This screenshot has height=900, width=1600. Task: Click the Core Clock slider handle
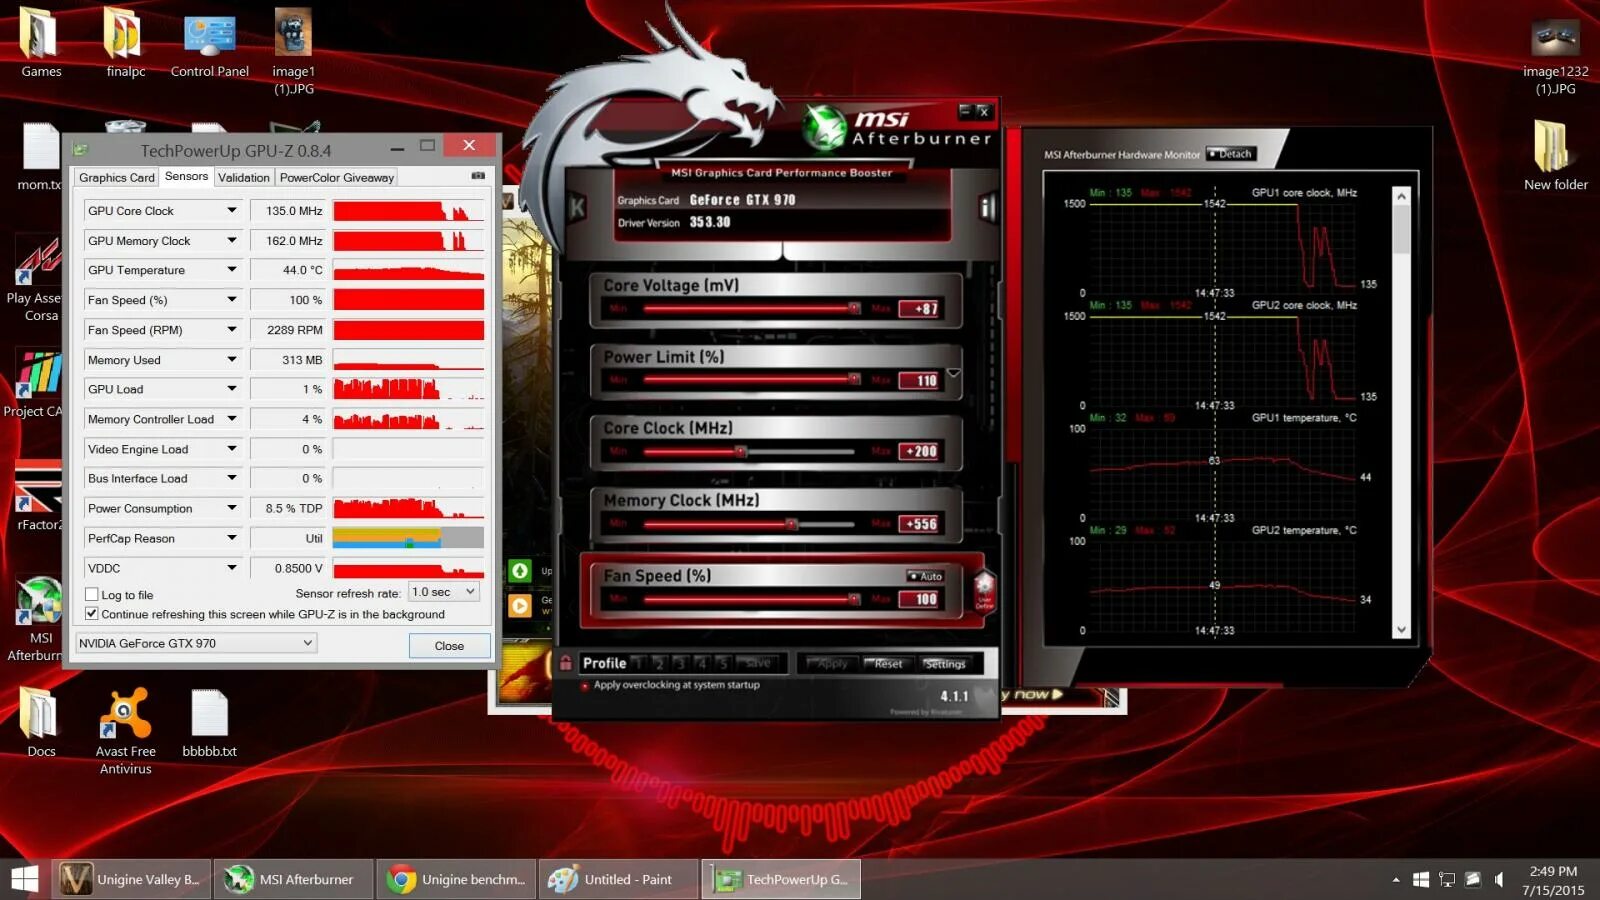[740, 451]
